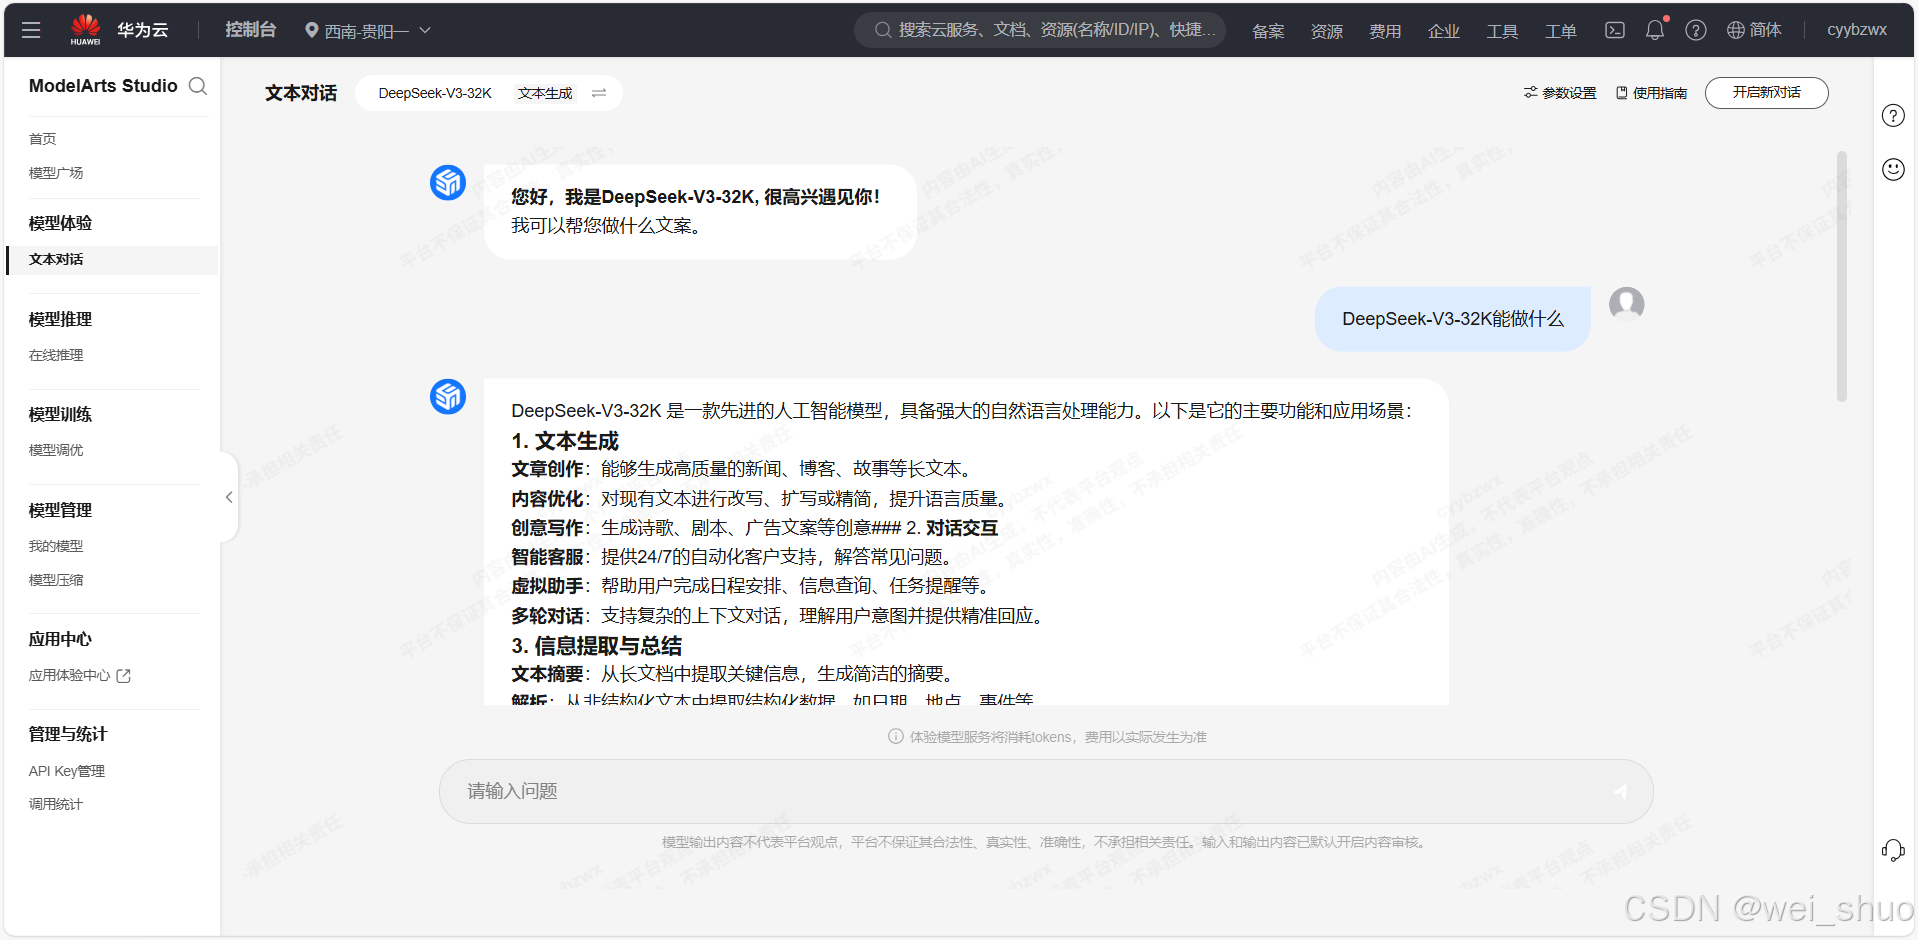
Task: Click the globe language icon
Action: coord(1736,30)
